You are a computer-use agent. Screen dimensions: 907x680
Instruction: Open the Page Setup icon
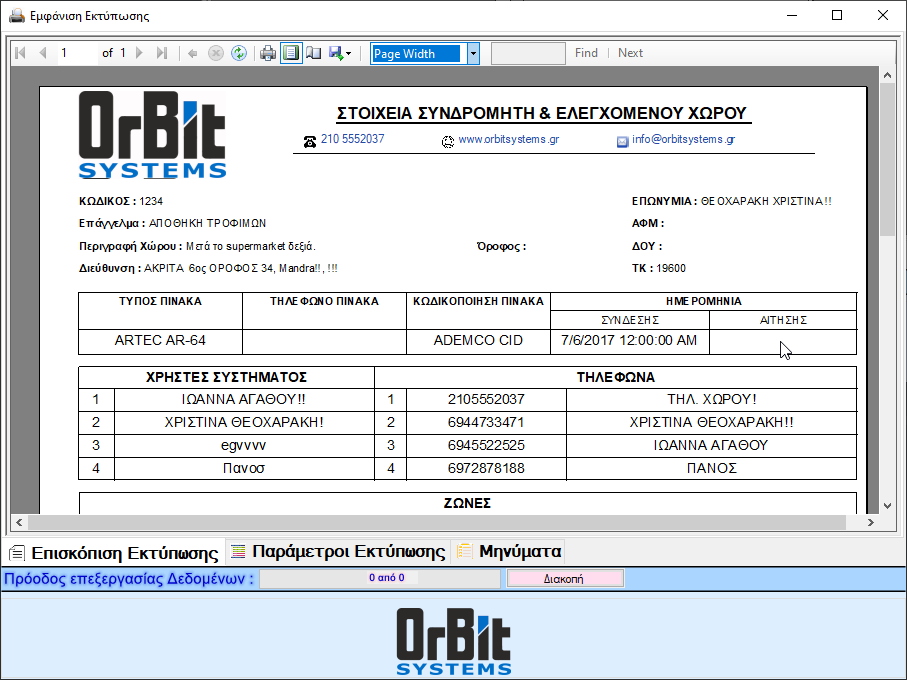pyautogui.click(x=313, y=54)
